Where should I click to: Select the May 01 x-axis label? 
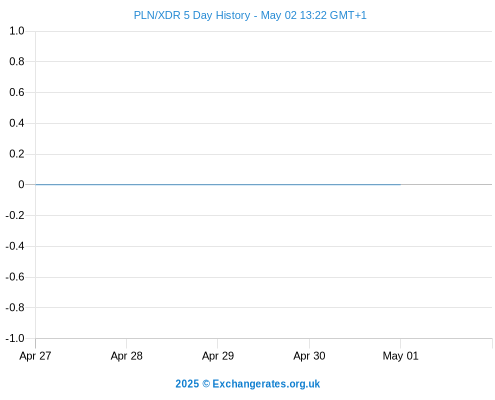[x=400, y=356]
